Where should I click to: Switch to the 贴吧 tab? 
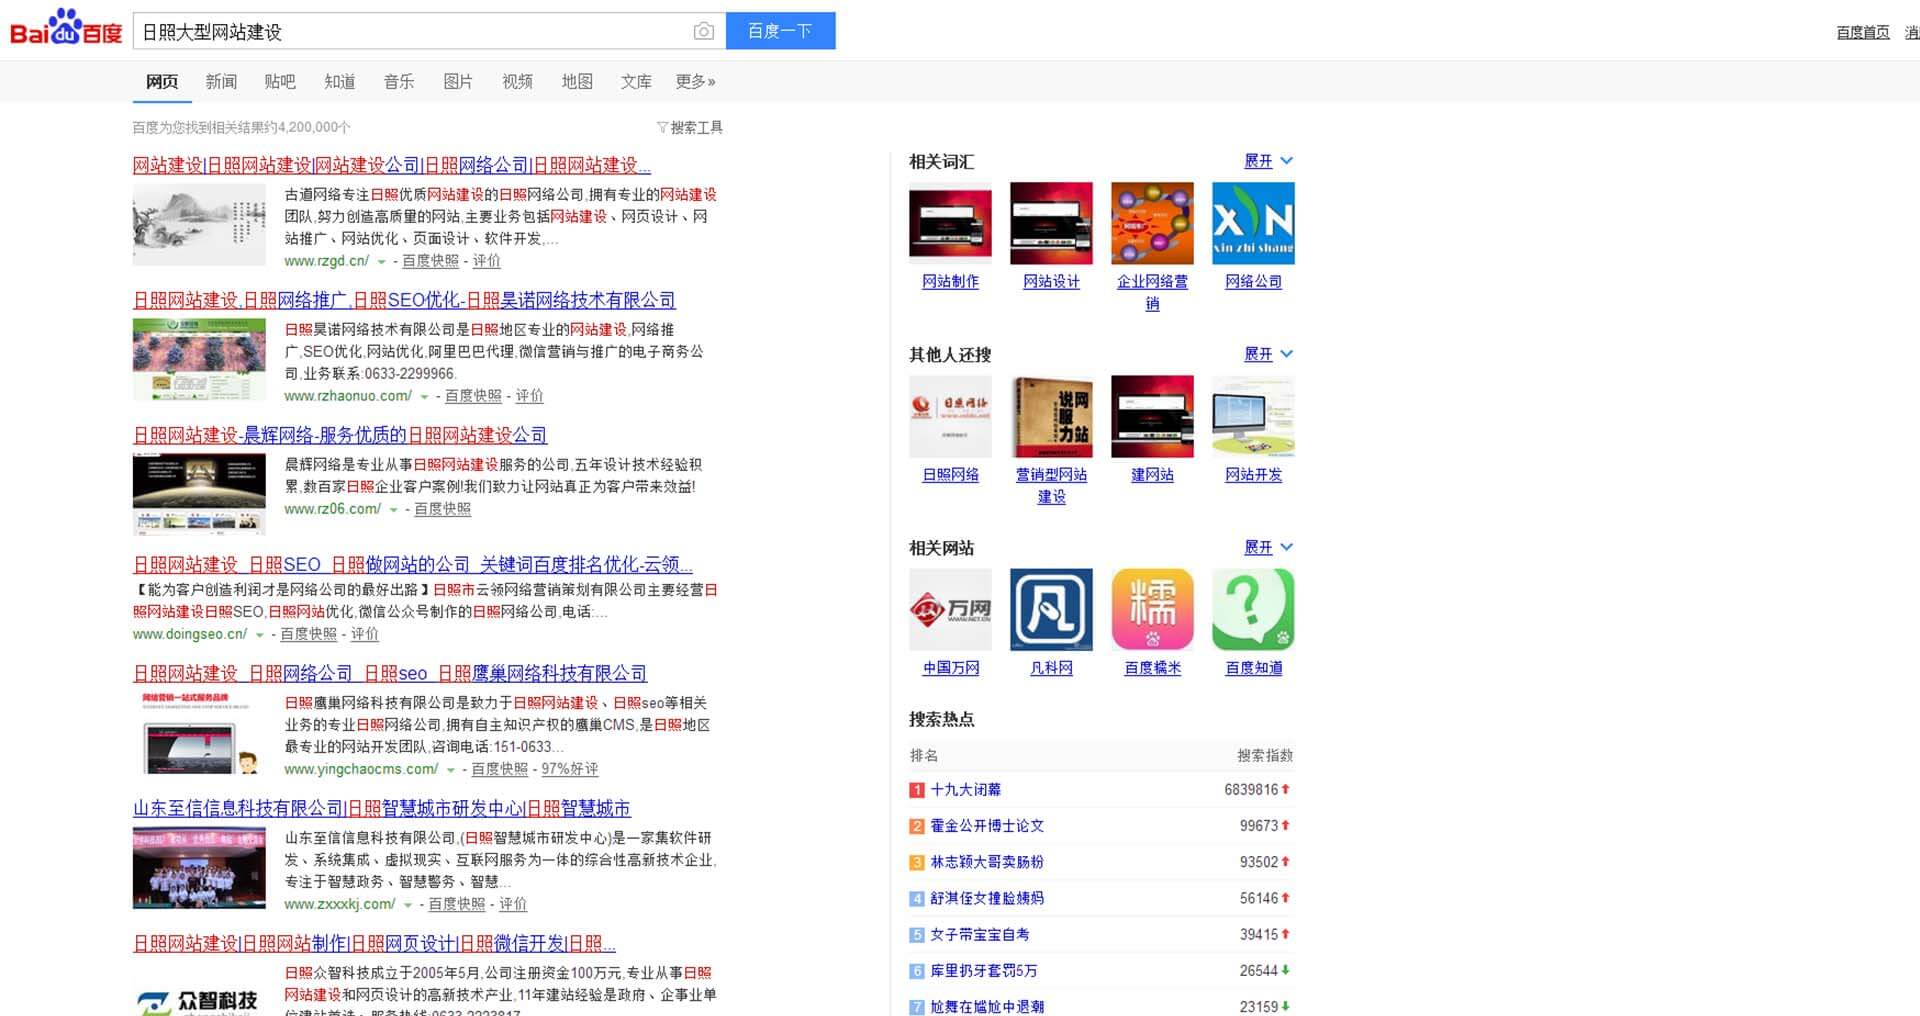tap(280, 81)
